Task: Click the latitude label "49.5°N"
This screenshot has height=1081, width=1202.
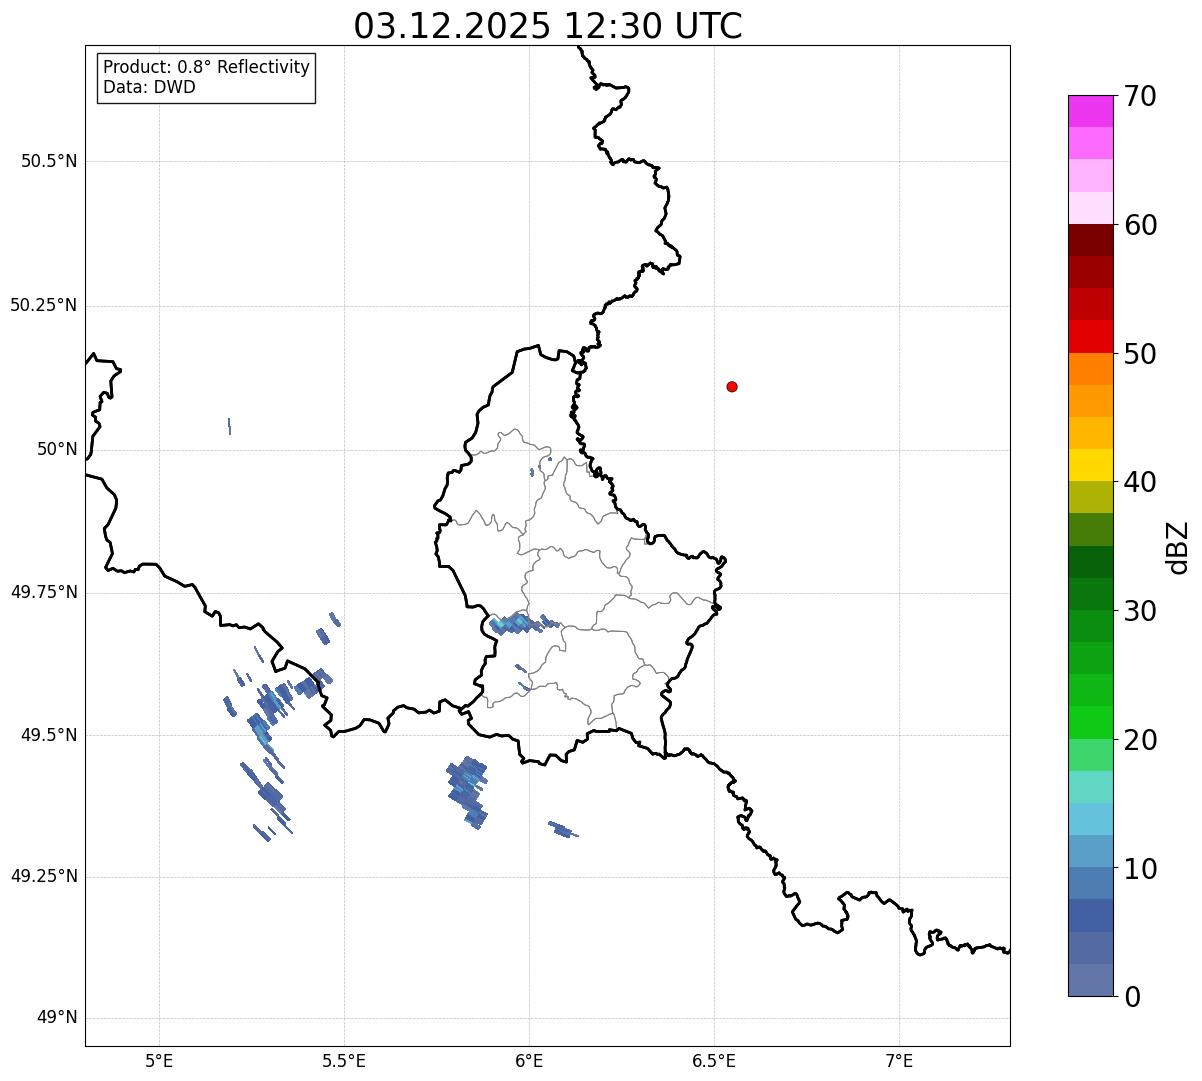Action: click(x=49, y=735)
